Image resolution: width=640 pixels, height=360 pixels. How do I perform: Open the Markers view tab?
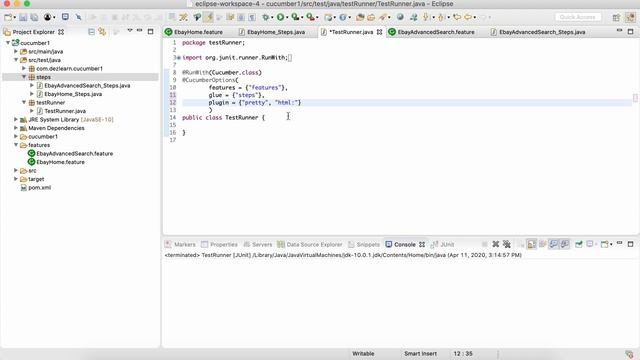pos(180,244)
